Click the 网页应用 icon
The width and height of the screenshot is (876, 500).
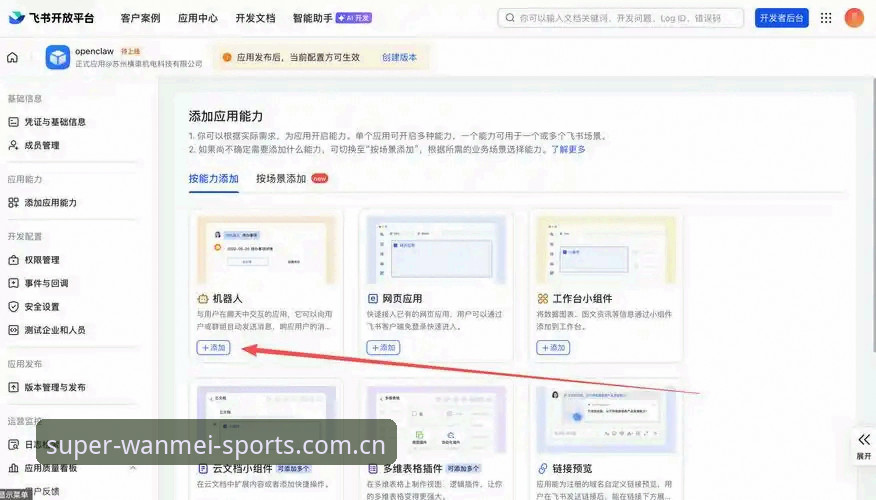373,299
